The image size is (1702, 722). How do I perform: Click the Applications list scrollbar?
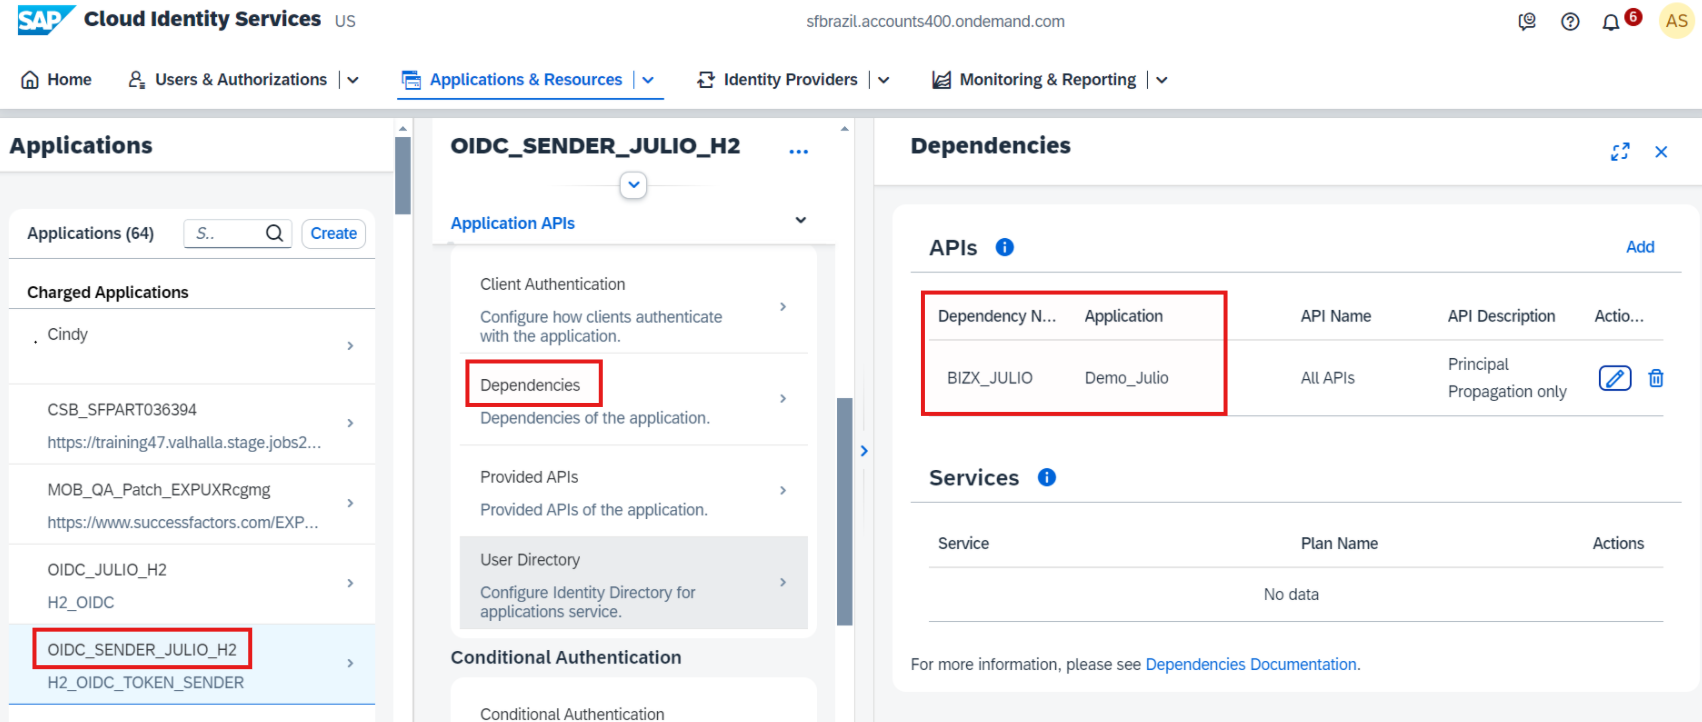[x=403, y=176]
